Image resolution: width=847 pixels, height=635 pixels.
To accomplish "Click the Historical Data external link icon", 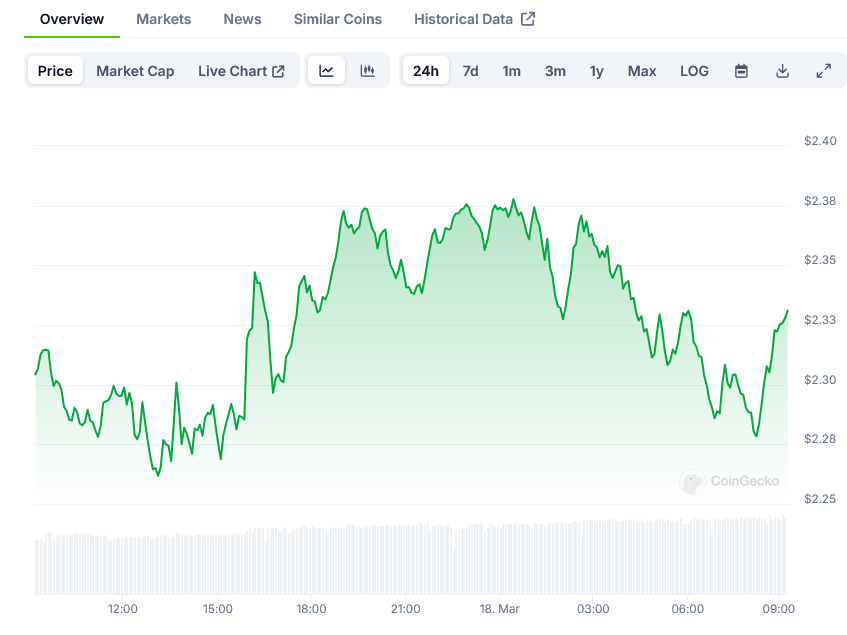I will (x=528, y=19).
